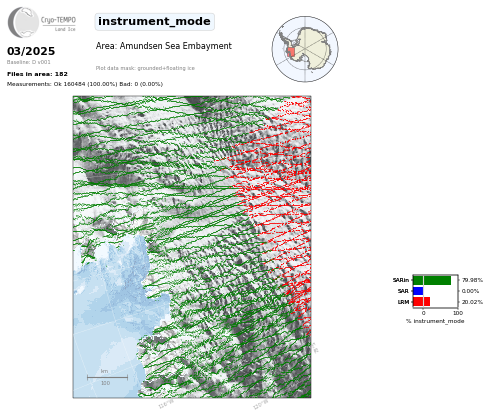Image resolution: width=492 pixels, height=410 pixels.
Task: Click the green SARIn bar
Action: (432, 280)
